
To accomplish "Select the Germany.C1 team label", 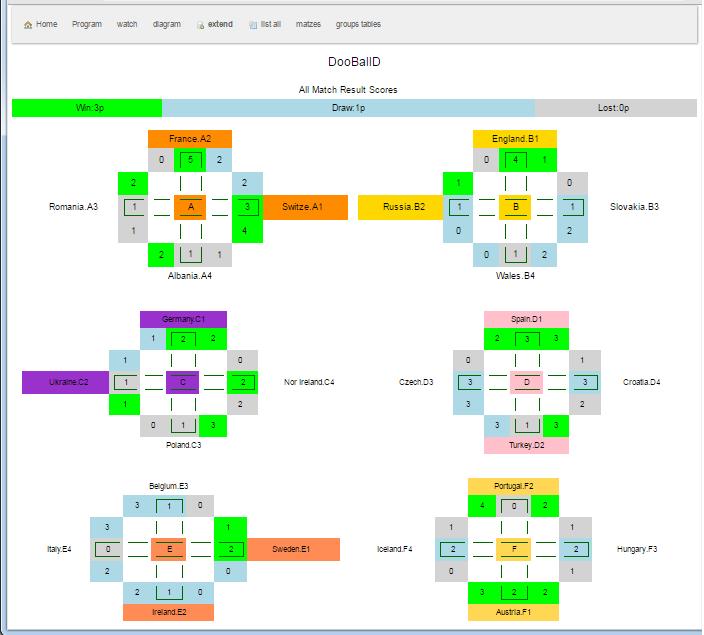I will point(183,319).
